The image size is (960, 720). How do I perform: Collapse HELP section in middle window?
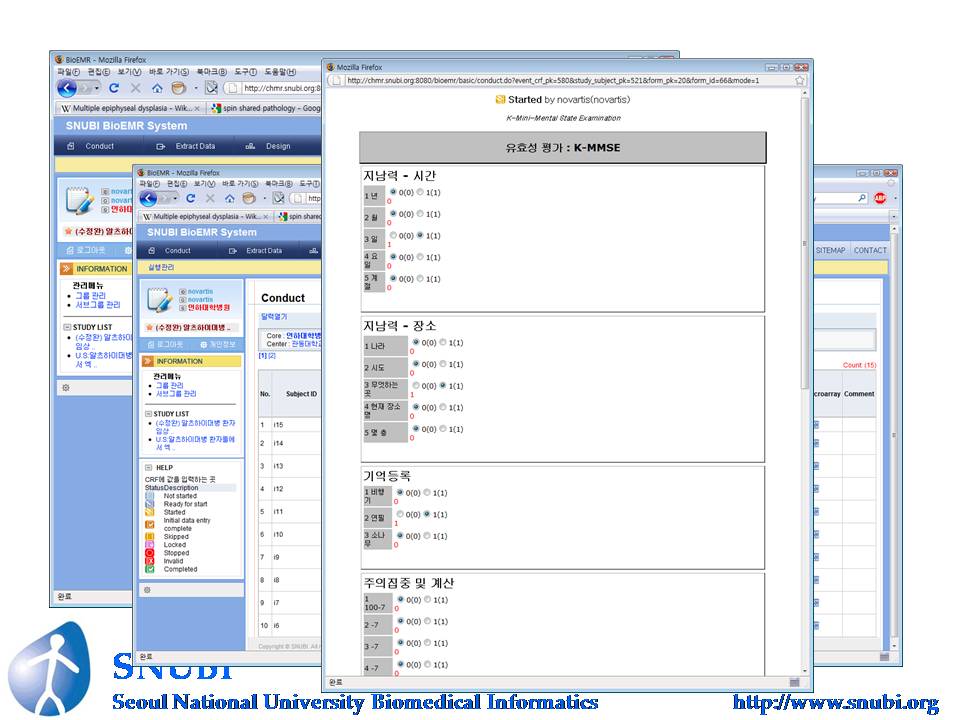pos(148,468)
